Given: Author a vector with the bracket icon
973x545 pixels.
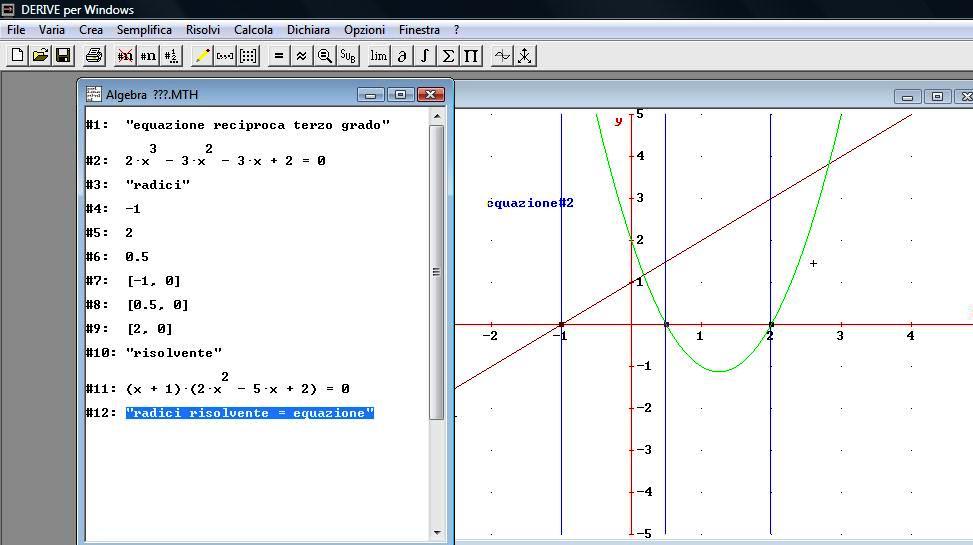Looking at the screenshot, I should 225,56.
